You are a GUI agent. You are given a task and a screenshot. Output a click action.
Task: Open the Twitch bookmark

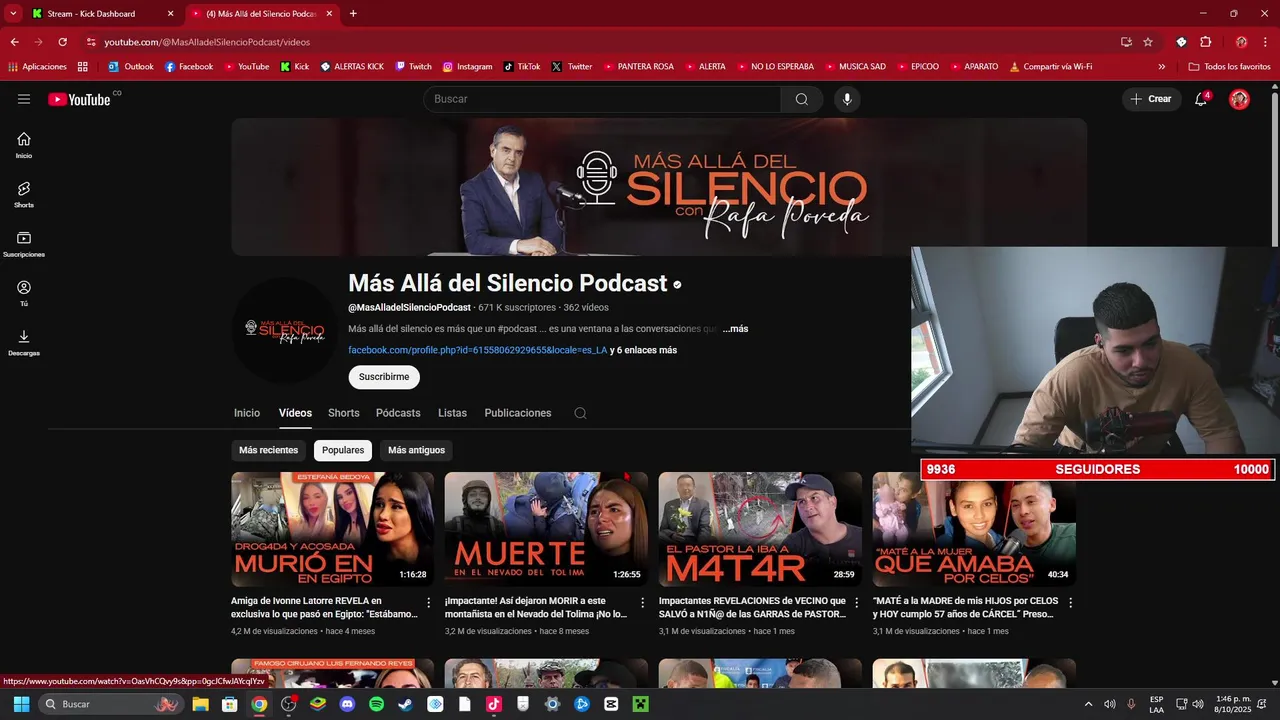coord(414,66)
